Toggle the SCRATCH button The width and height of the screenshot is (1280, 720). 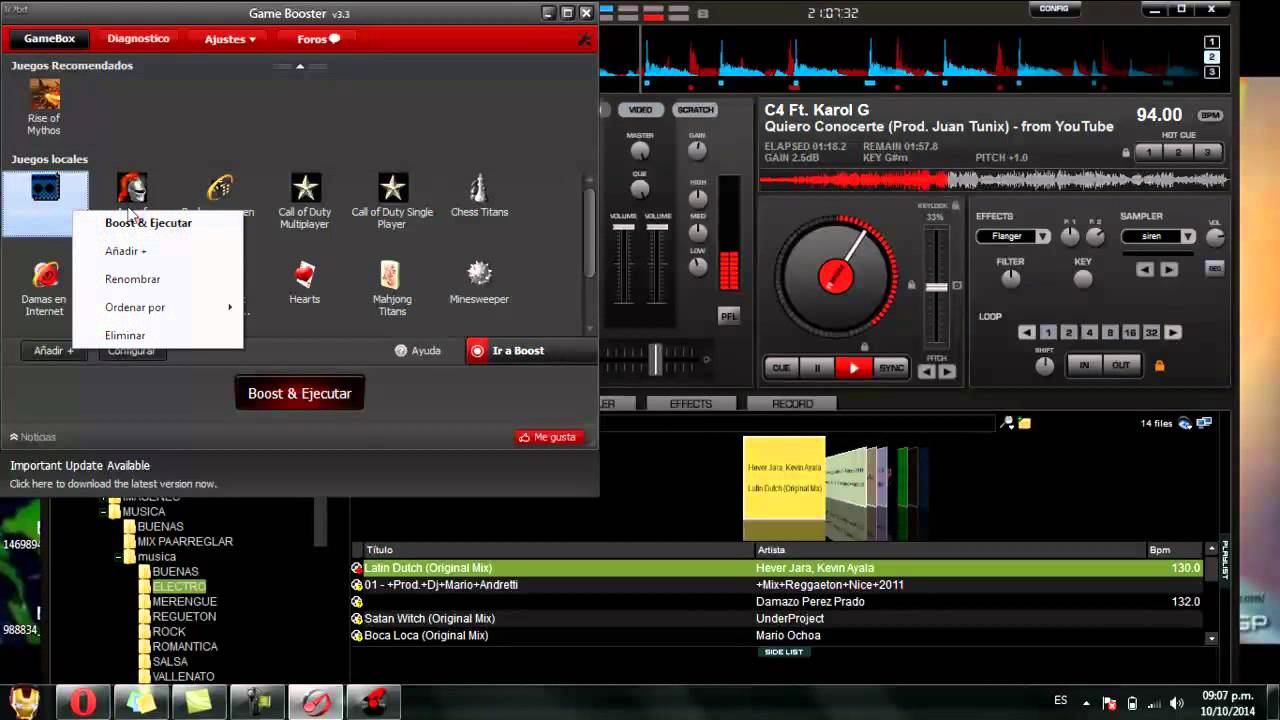695,110
